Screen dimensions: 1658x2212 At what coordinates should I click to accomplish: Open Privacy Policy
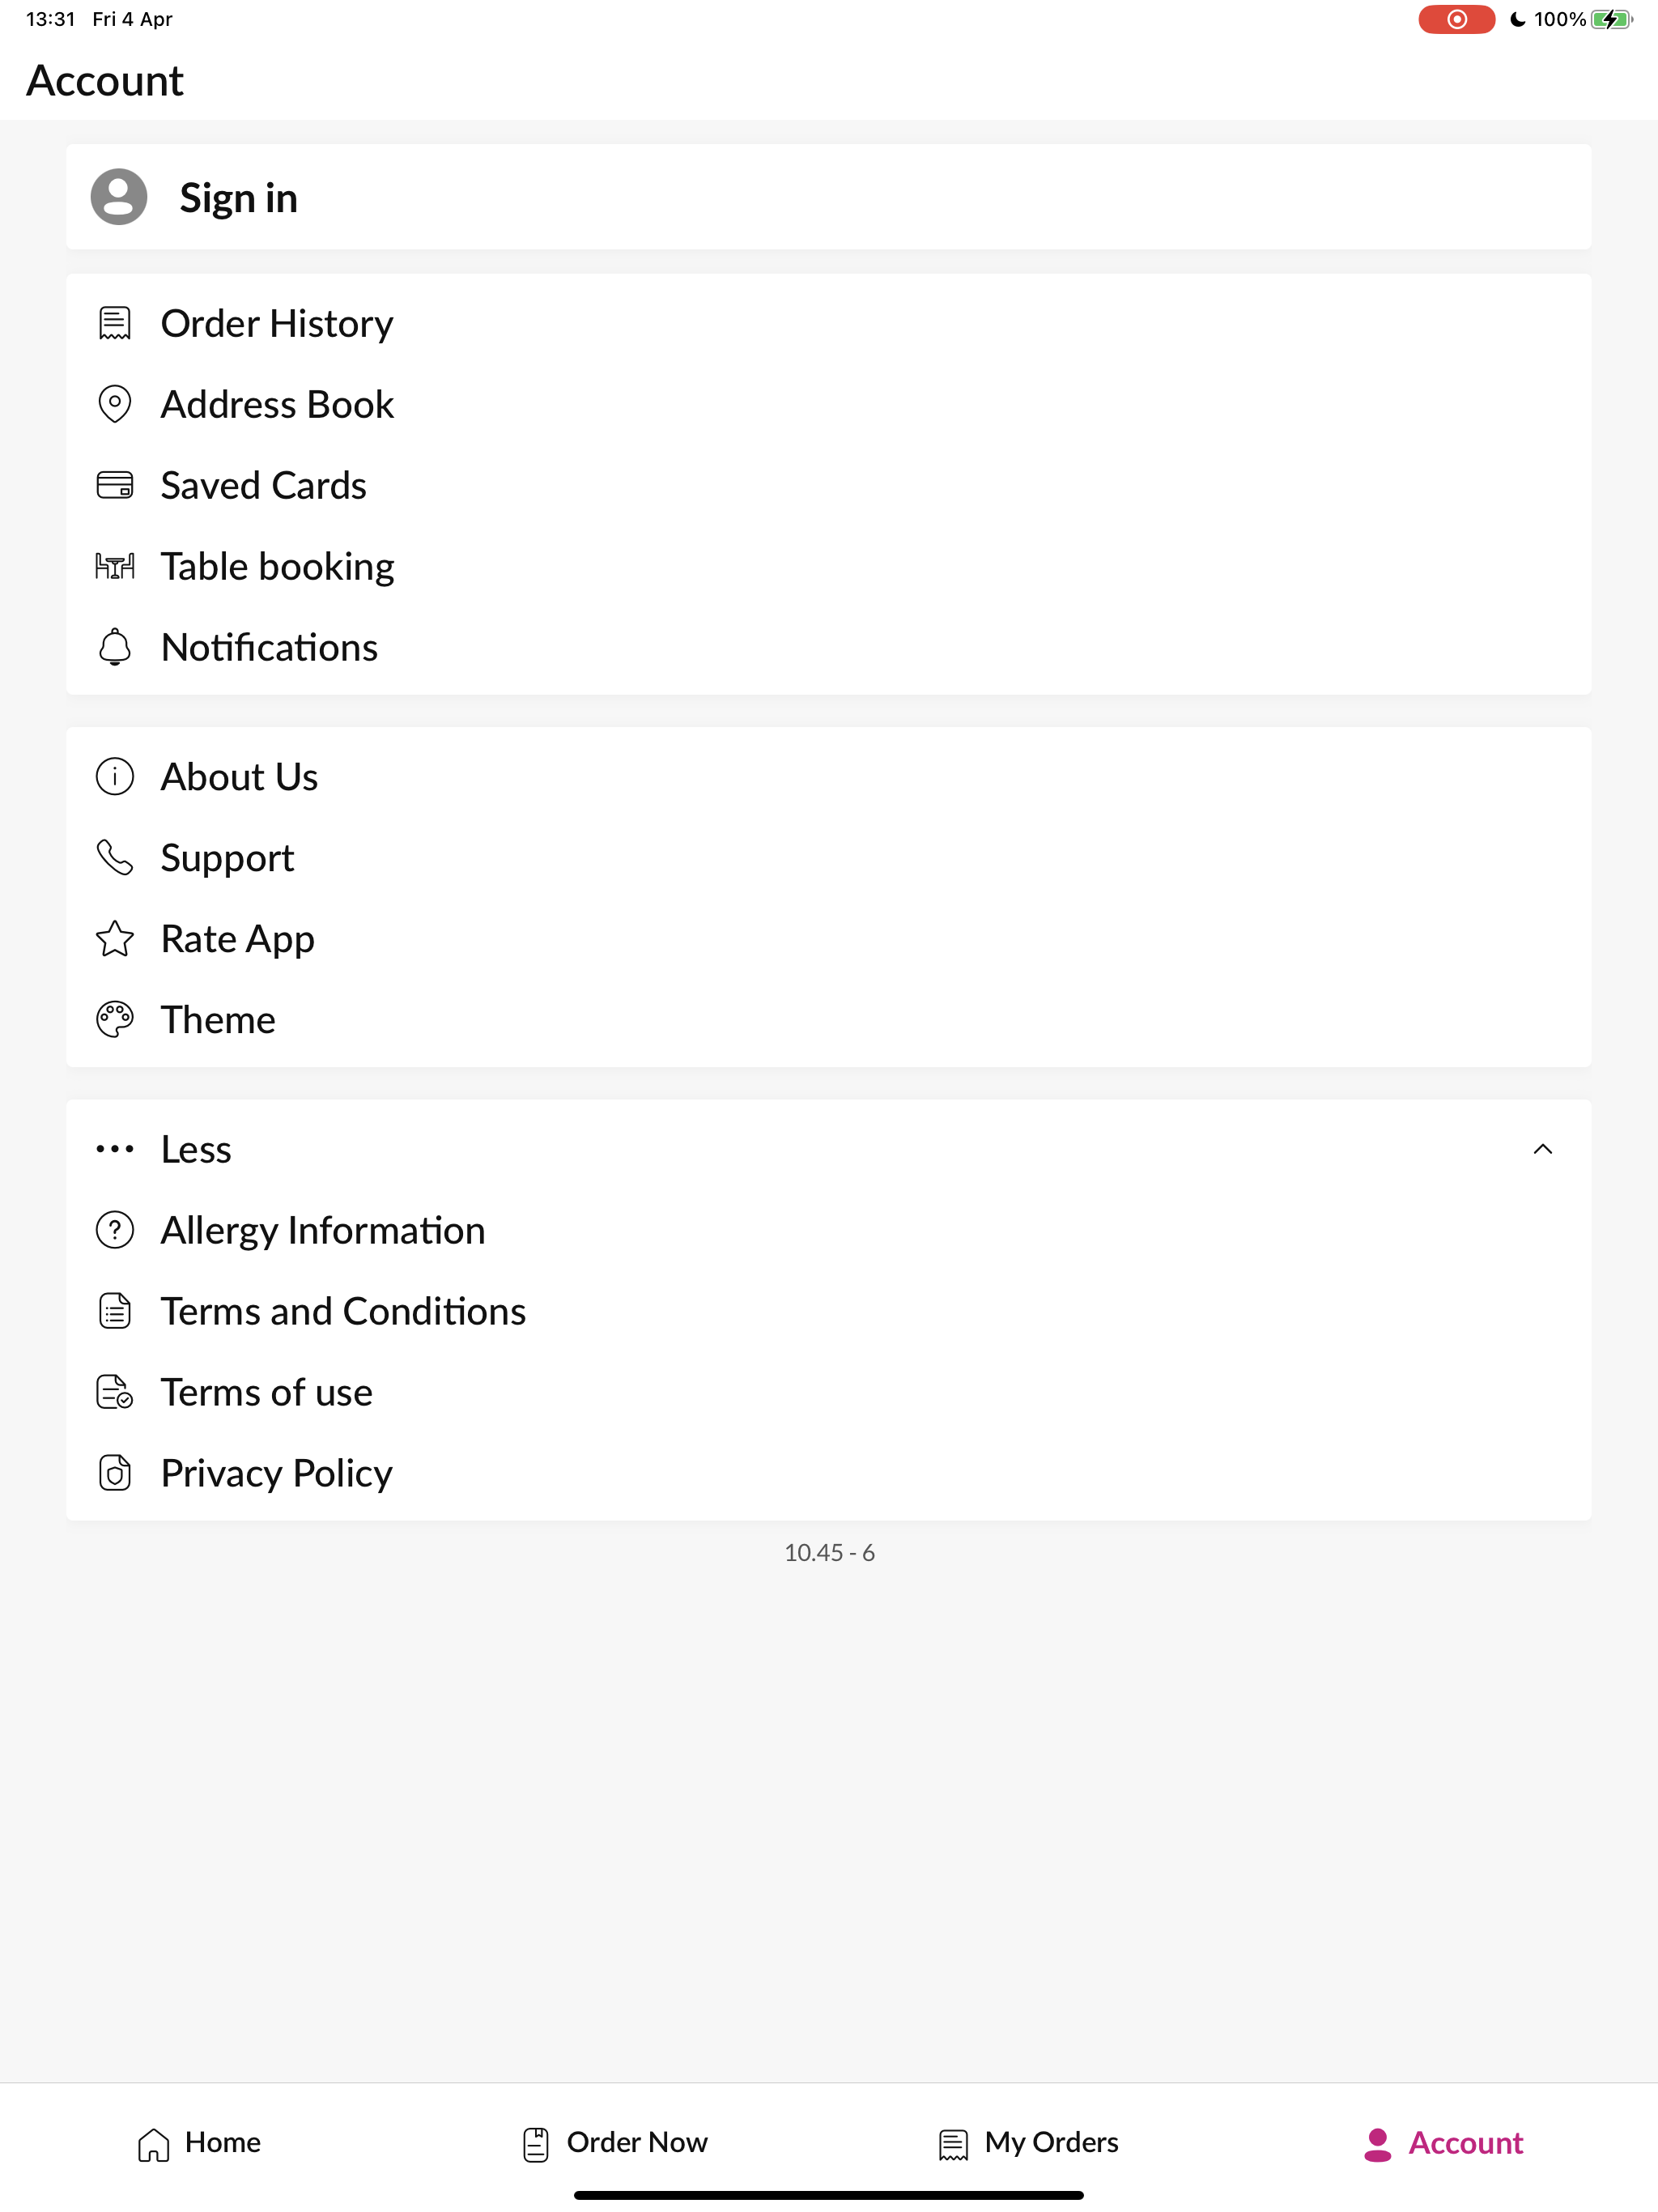coord(829,1473)
